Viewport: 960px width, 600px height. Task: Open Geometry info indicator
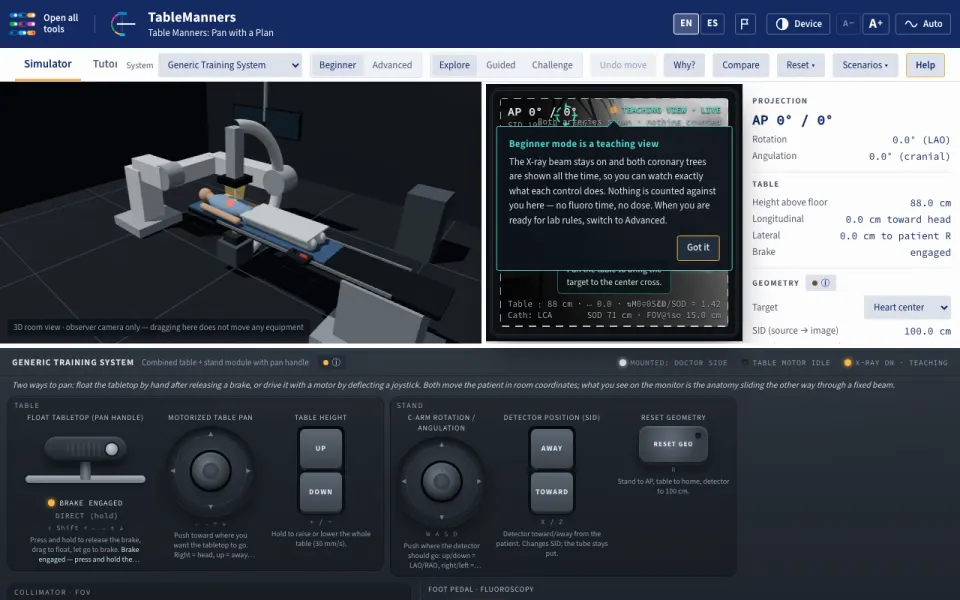coord(820,283)
